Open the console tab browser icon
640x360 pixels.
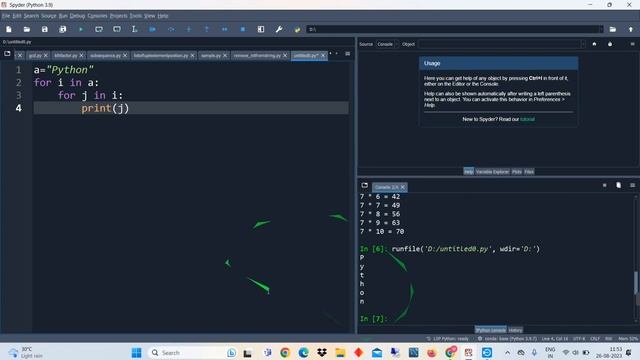coord(364,185)
